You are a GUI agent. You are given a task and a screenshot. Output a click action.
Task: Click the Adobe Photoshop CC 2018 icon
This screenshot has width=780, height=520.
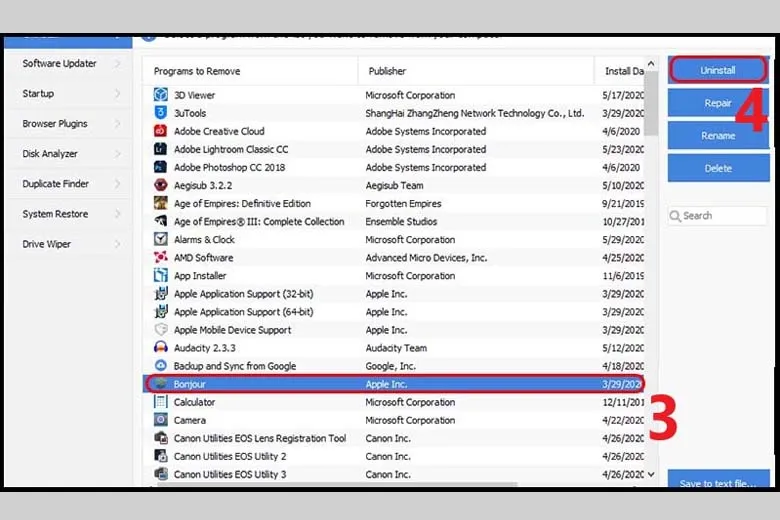coord(160,167)
